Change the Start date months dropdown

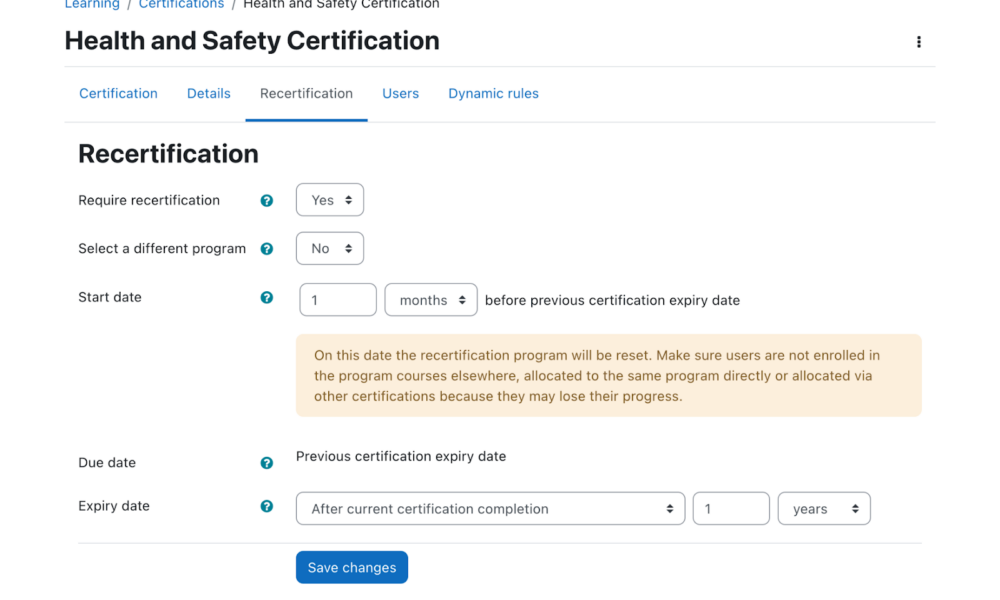(x=430, y=299)
